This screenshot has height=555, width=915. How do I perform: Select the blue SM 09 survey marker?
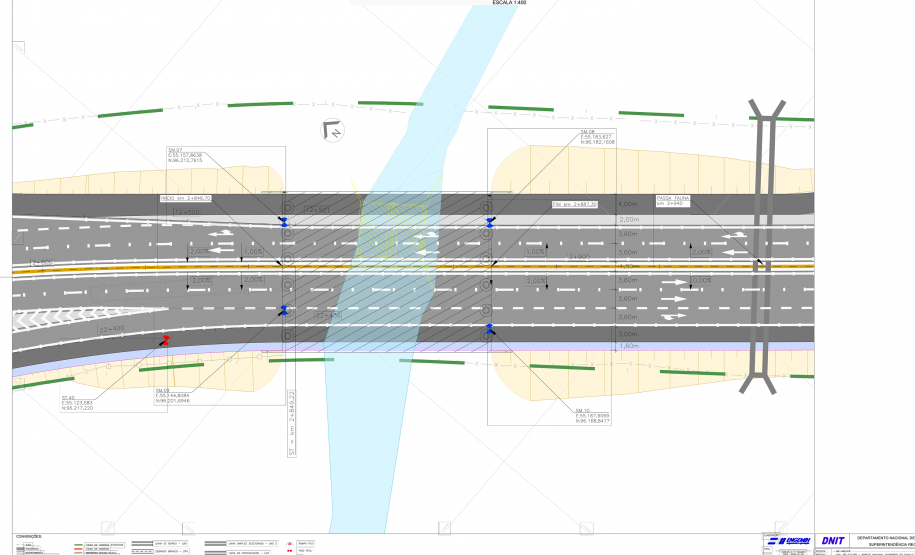coord(285,310)
